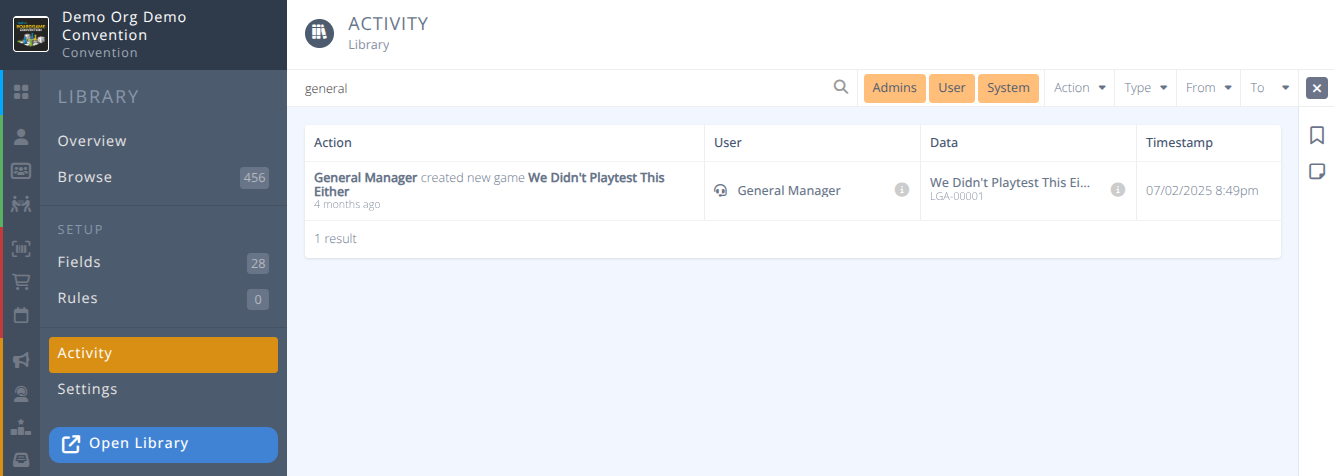Close the filter bar with the X button
This screenshot has width=1334, height=476.
[1317, 88]
